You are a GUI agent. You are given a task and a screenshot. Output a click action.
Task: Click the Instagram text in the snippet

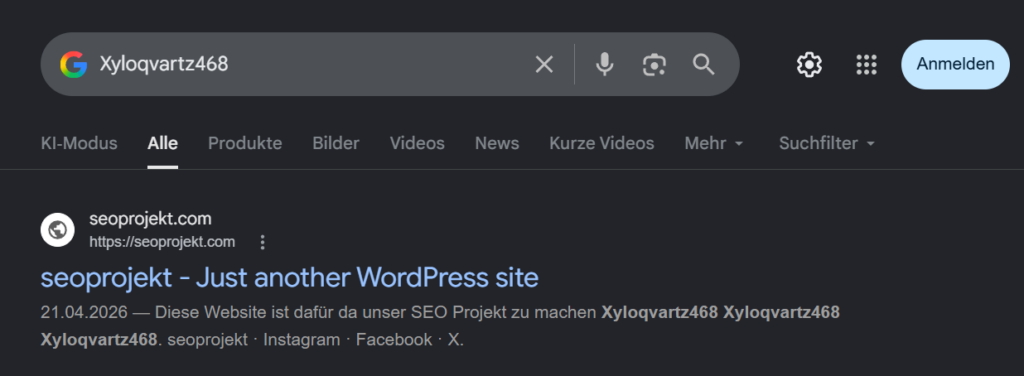click(x=302, y=340)
